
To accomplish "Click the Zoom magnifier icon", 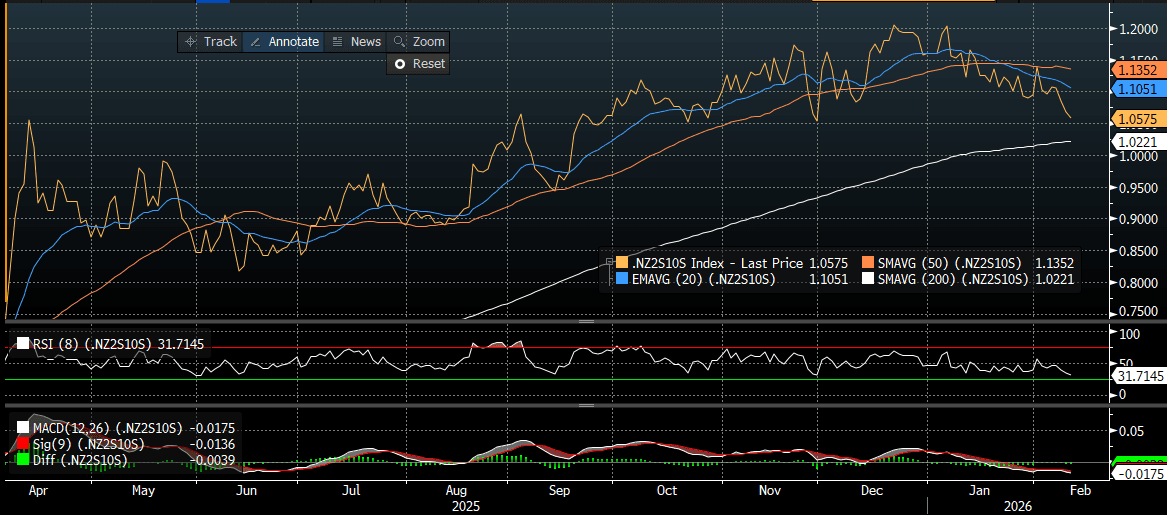I will (400, 42).
